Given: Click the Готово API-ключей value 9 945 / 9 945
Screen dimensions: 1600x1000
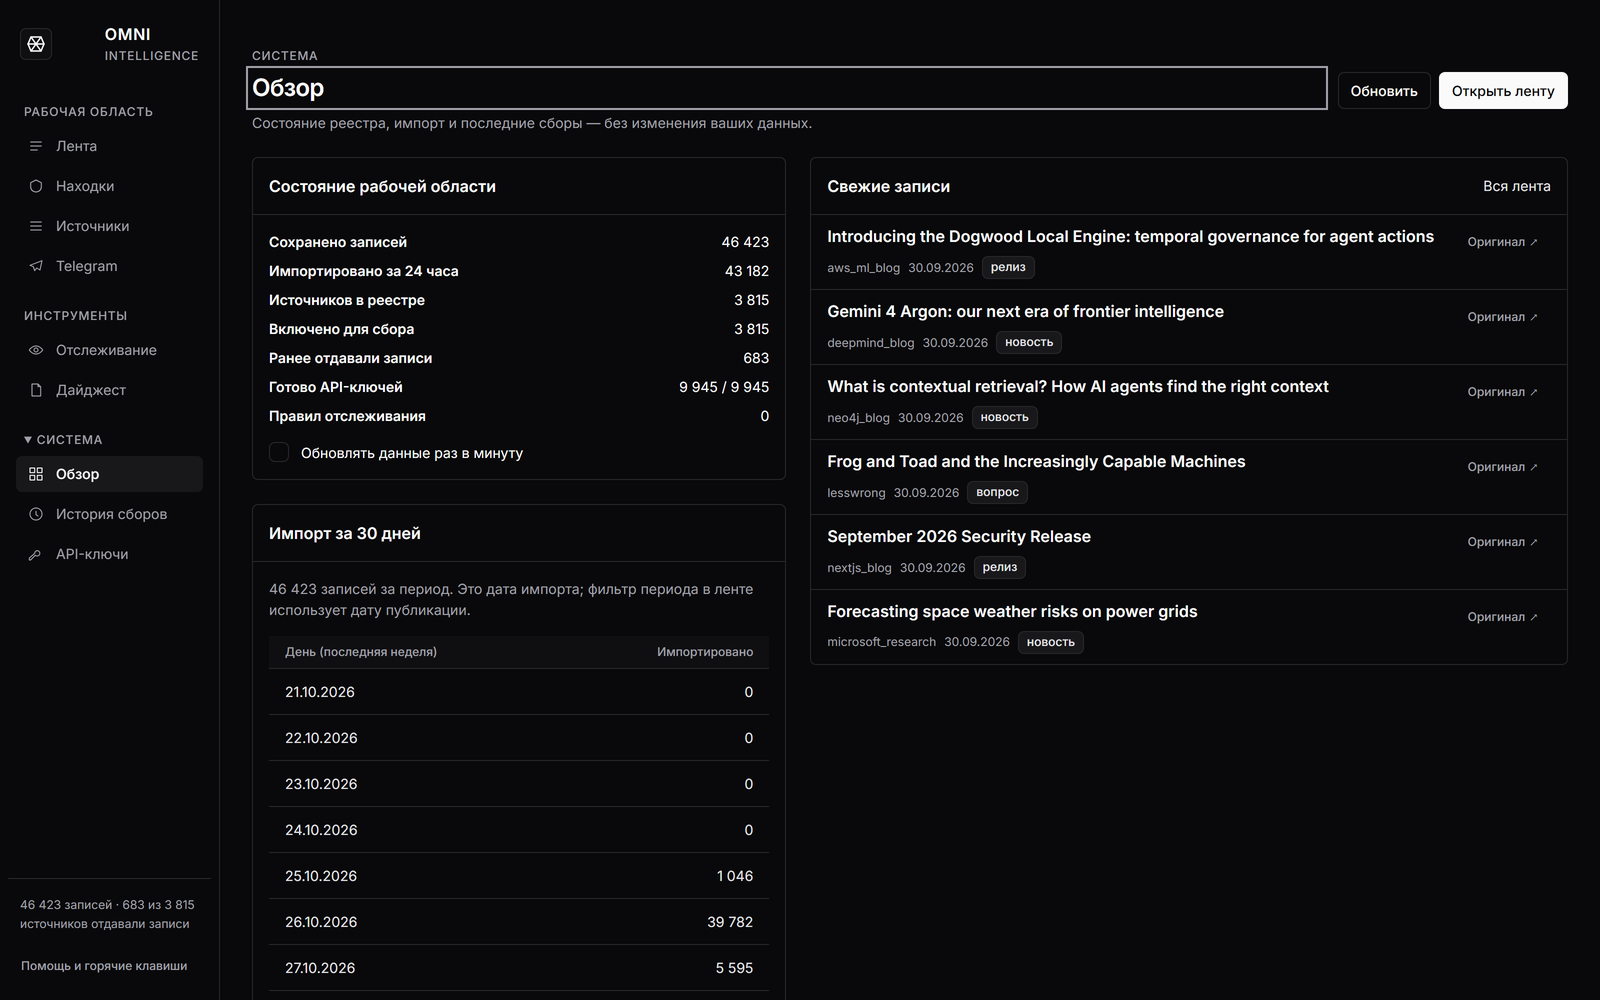Looking at the screenshot, I should point(724,387).
